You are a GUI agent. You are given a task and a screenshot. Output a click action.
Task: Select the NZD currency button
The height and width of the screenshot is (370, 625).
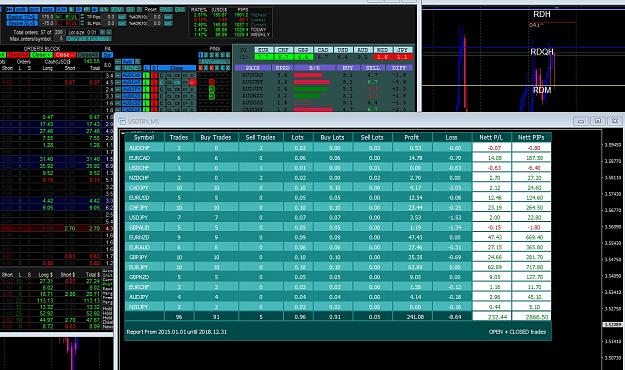click(x=383, y=50)
